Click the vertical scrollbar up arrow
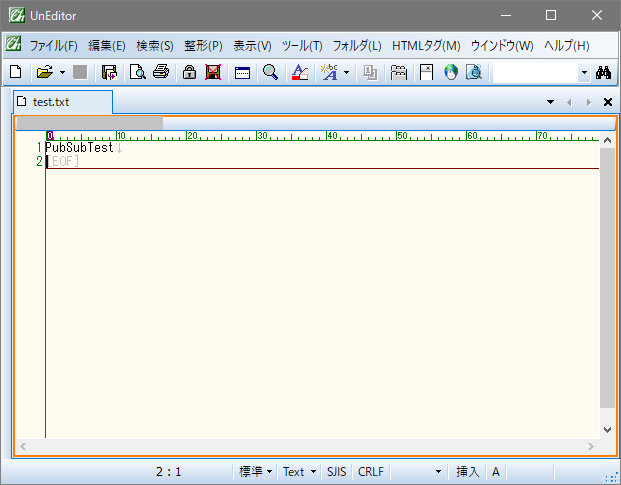621x485 pixels. click(608, 140)
